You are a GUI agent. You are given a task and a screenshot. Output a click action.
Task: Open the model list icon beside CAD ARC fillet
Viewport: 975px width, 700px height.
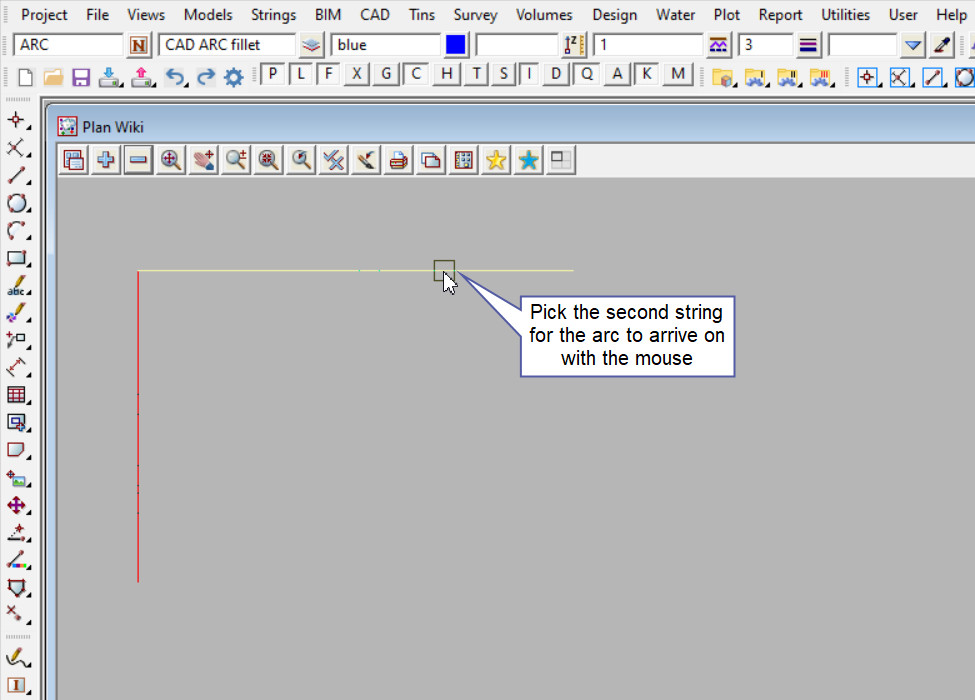[x=312, y=45]
